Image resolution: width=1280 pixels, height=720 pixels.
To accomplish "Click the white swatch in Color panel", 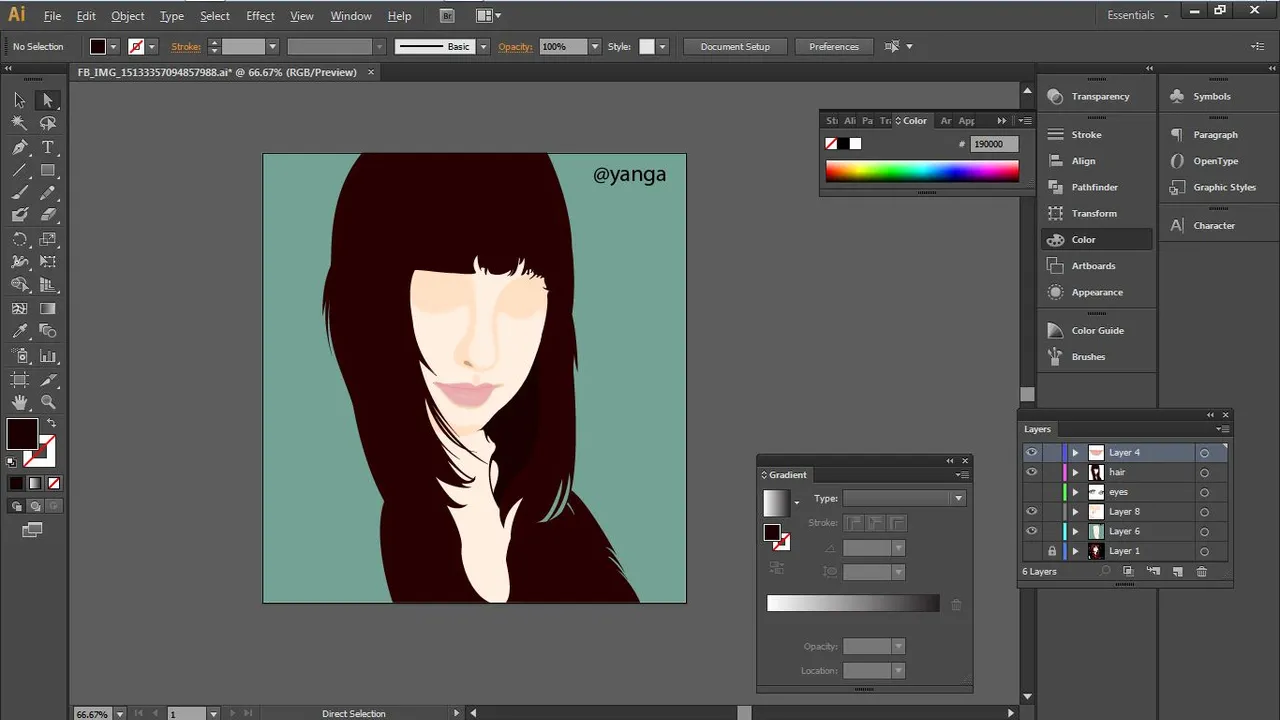I will point(855,144).
